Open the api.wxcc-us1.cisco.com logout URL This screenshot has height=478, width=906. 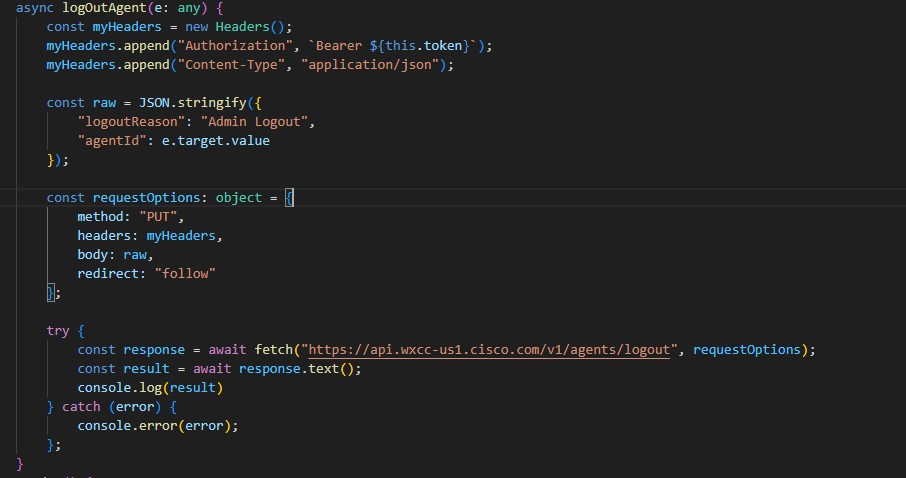coord(489,350)
